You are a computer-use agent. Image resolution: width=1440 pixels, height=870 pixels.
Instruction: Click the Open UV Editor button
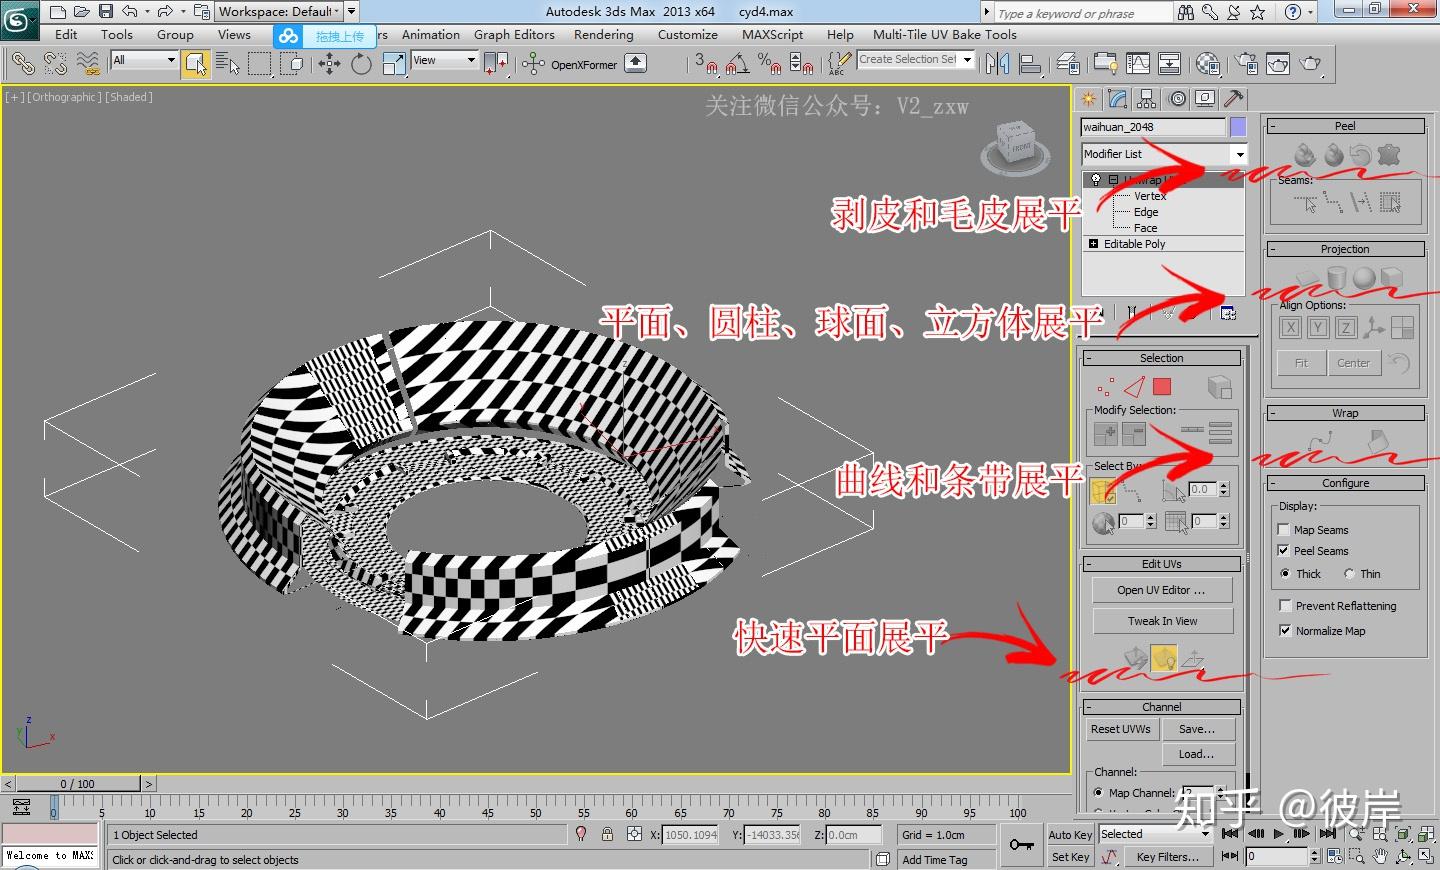[x=1162, y=590]
